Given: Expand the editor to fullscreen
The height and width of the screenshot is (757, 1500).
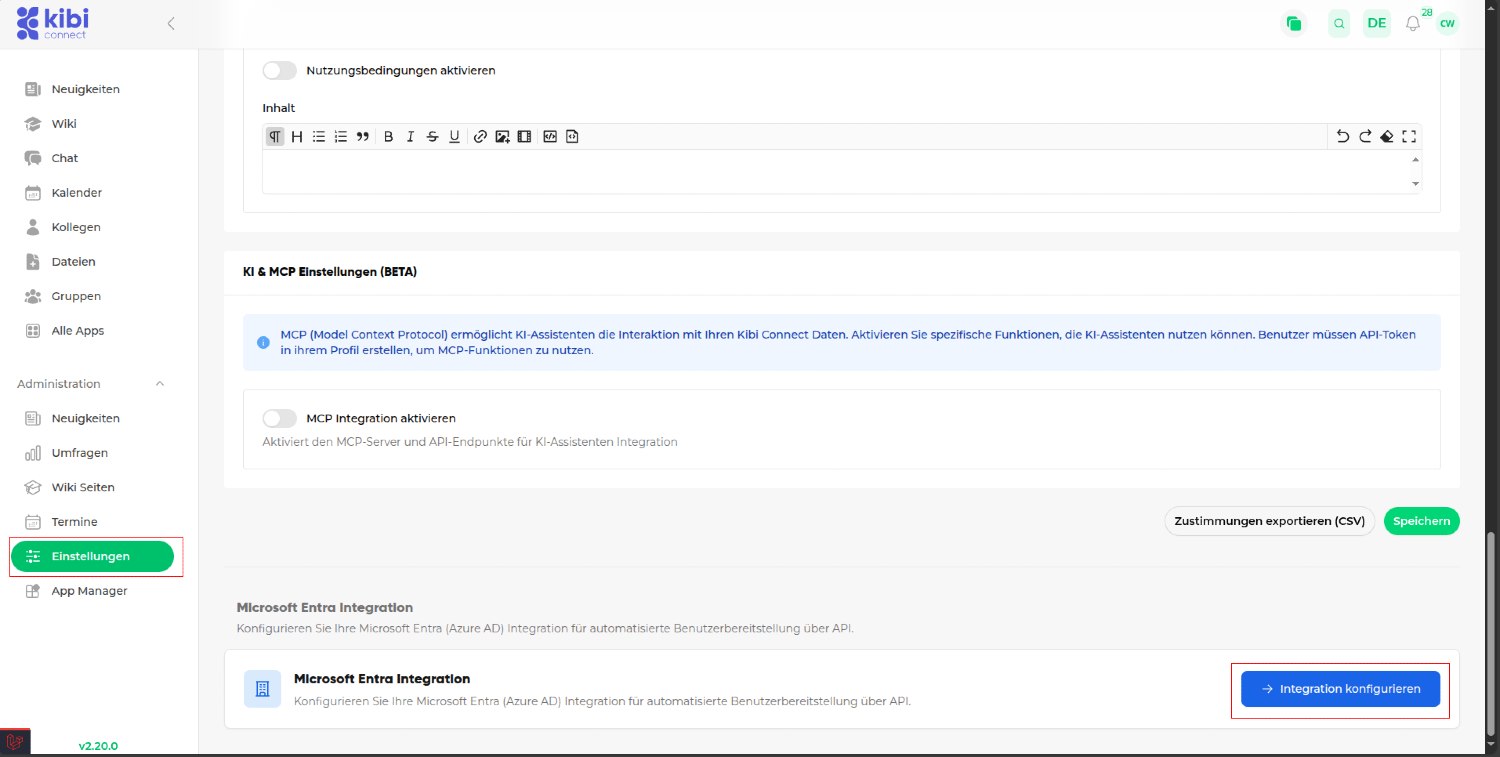Looking at the screenshot, I should pyautogui.click(x=1409, y=137).
